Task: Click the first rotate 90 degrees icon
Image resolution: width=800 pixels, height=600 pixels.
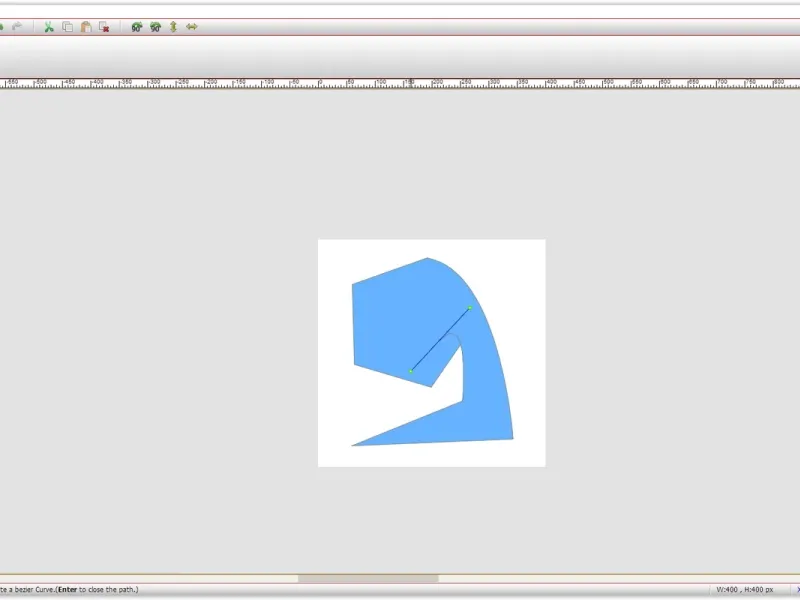Action: 137,27
